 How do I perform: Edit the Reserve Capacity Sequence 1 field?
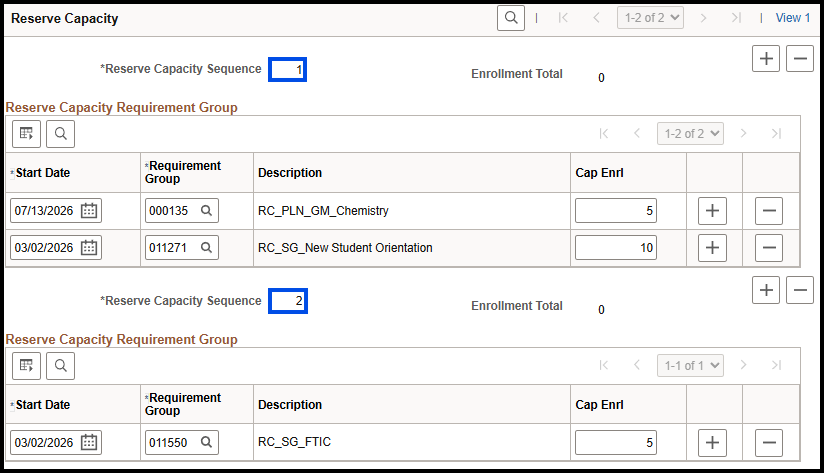point(287,69)
